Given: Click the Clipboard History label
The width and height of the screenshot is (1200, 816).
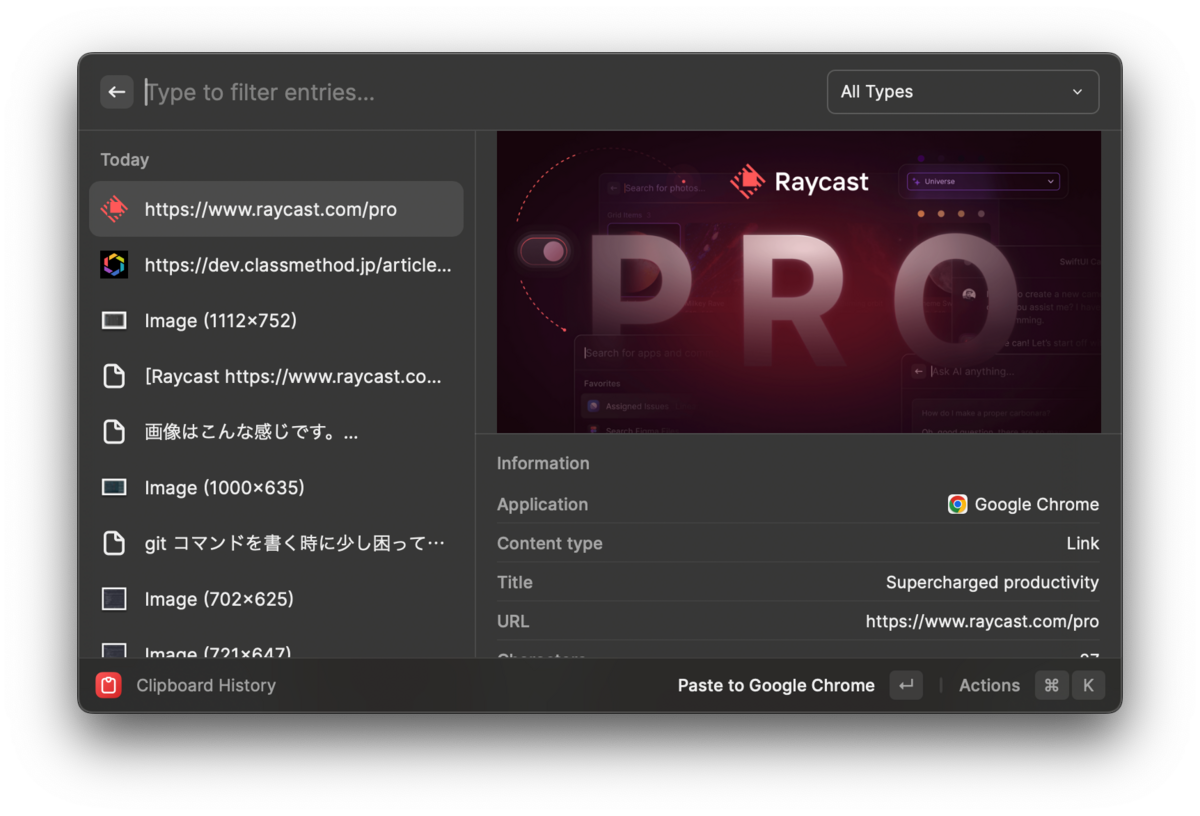Looking at the screenshot, I should [x=206, y=685].
